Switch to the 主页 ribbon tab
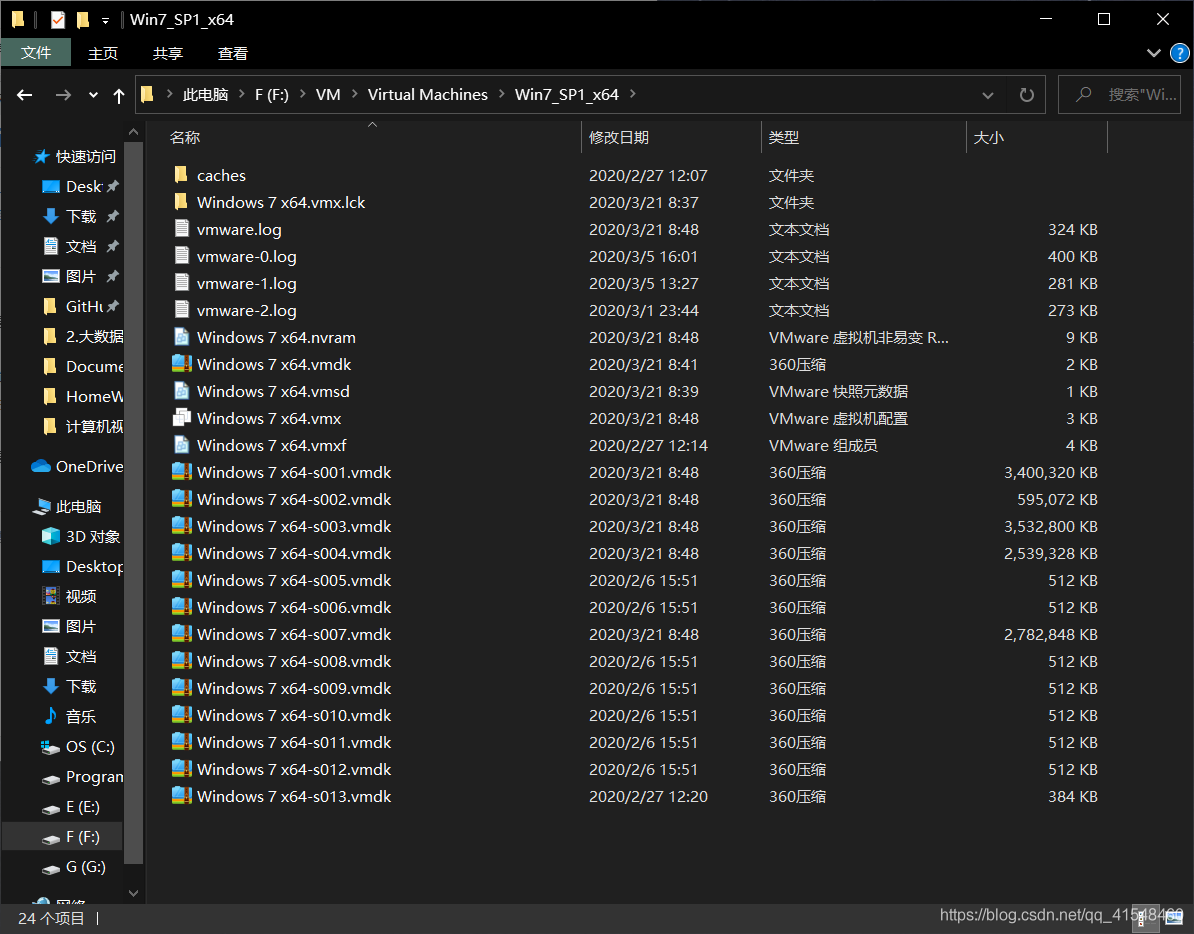 click(103, 53)
